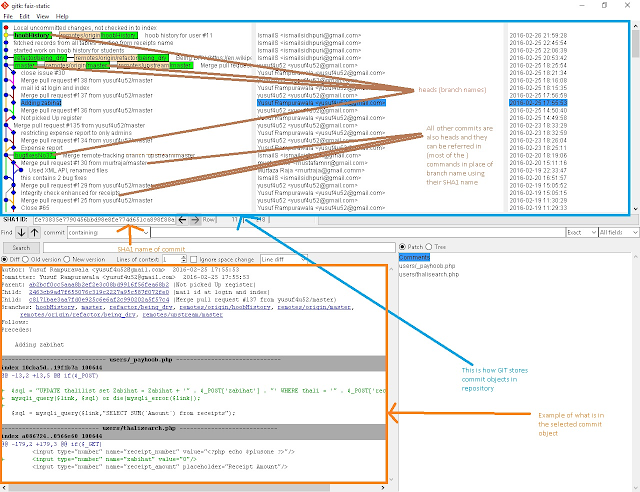This screenshot has height=492, width=640.
Task: Select Comments in the file list
Action: tap(414, 257)
